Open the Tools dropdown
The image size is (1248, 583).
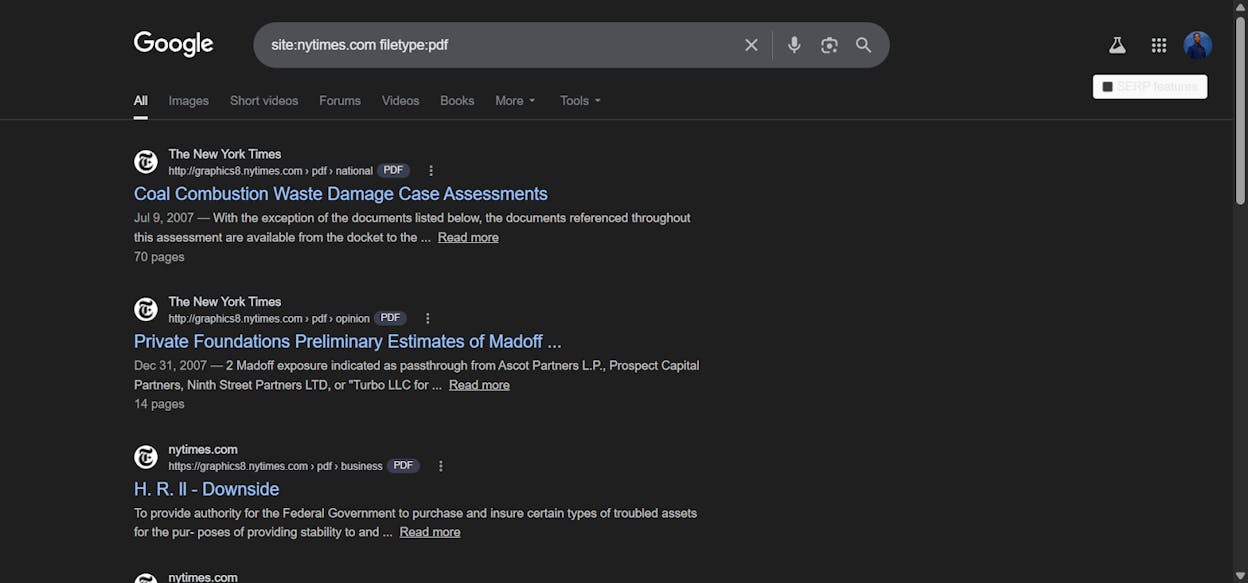pos(580,101)
